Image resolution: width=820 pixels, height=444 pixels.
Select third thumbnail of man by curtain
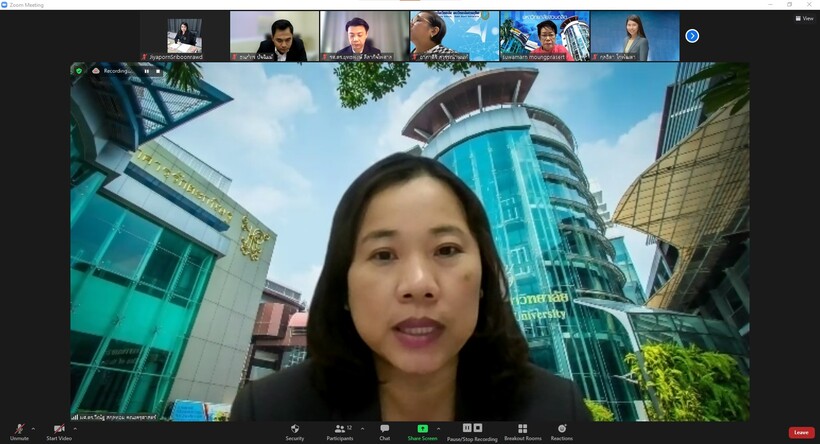coord(365,36)
